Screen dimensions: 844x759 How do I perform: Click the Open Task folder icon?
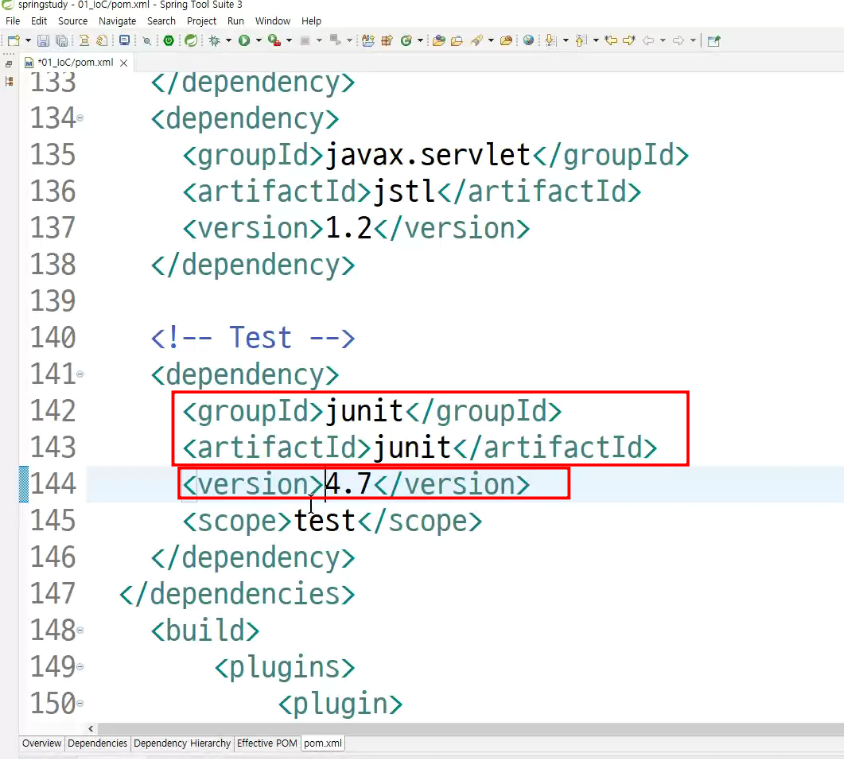click(x=456, y=41)
